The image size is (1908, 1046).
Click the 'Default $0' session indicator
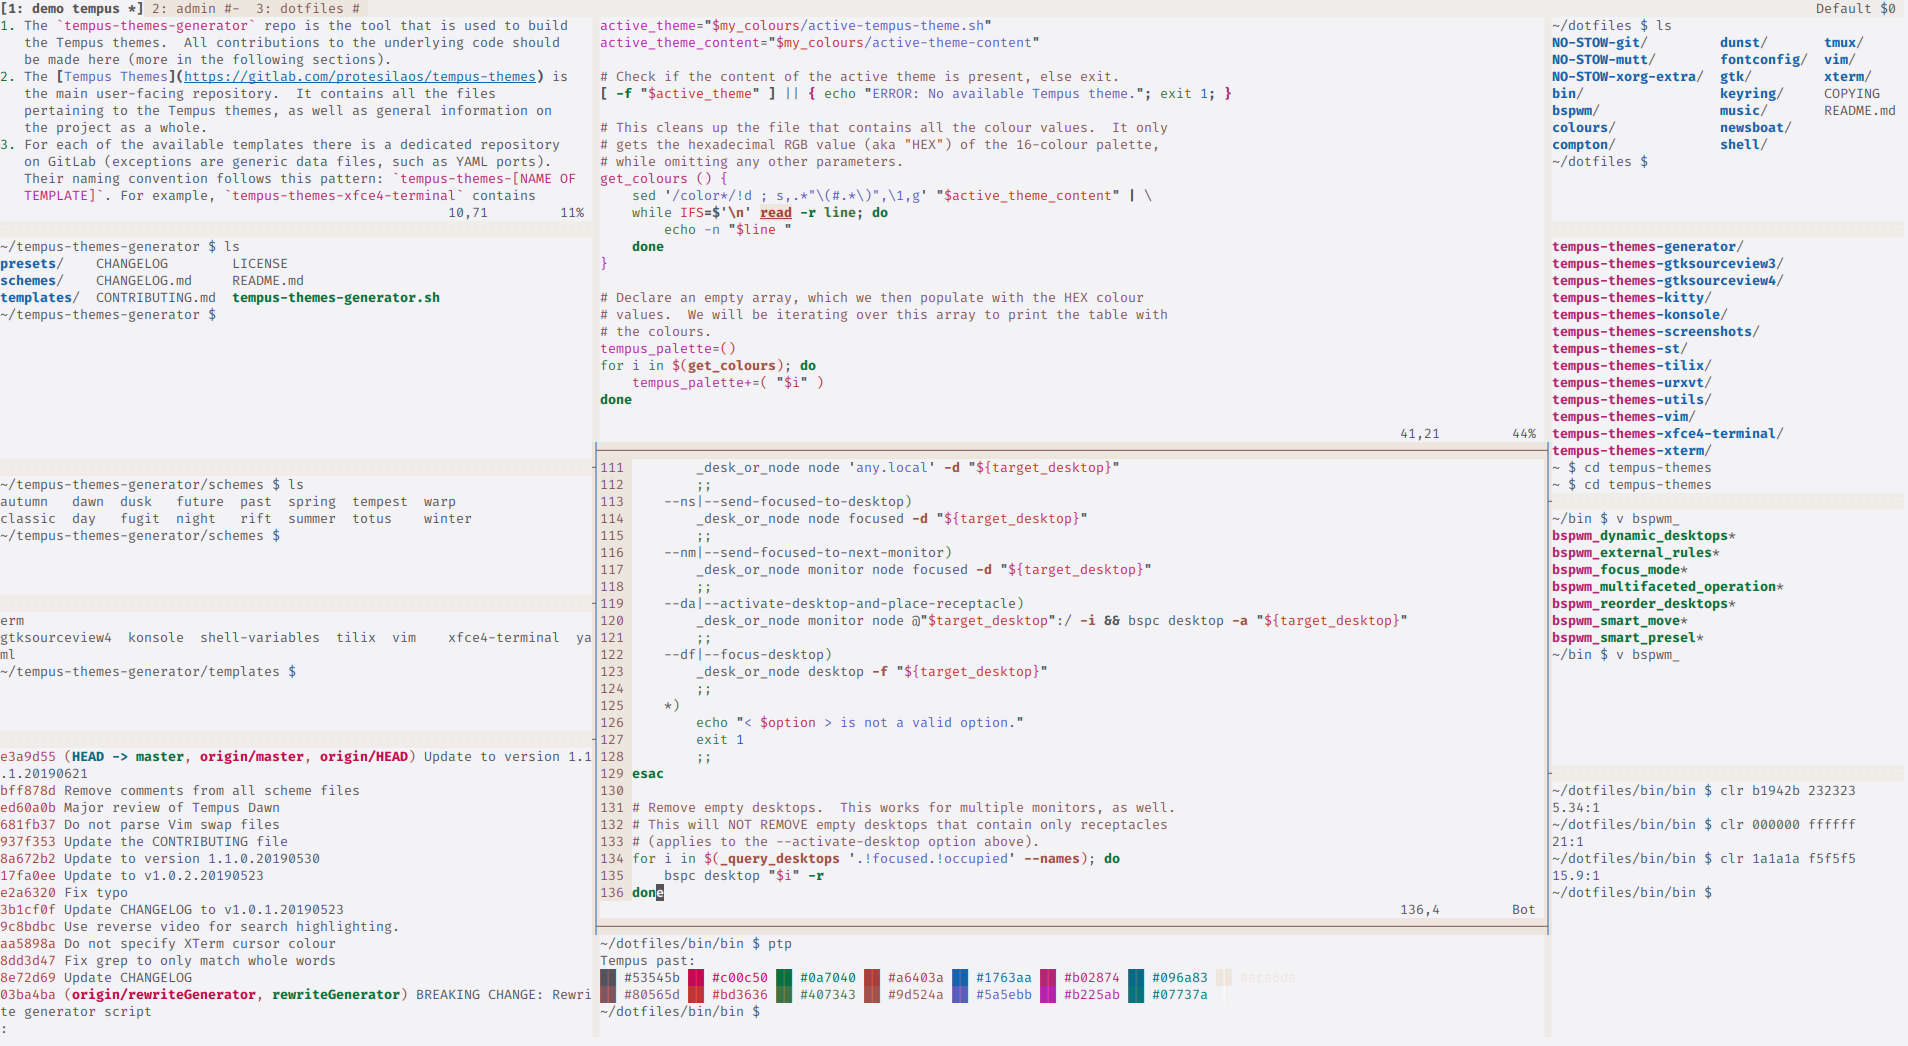tap(1856, 8)
